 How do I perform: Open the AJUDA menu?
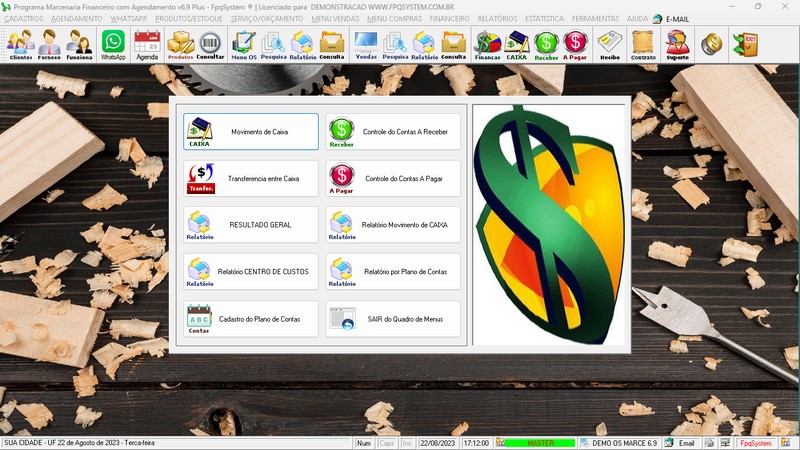click(637, 19)
